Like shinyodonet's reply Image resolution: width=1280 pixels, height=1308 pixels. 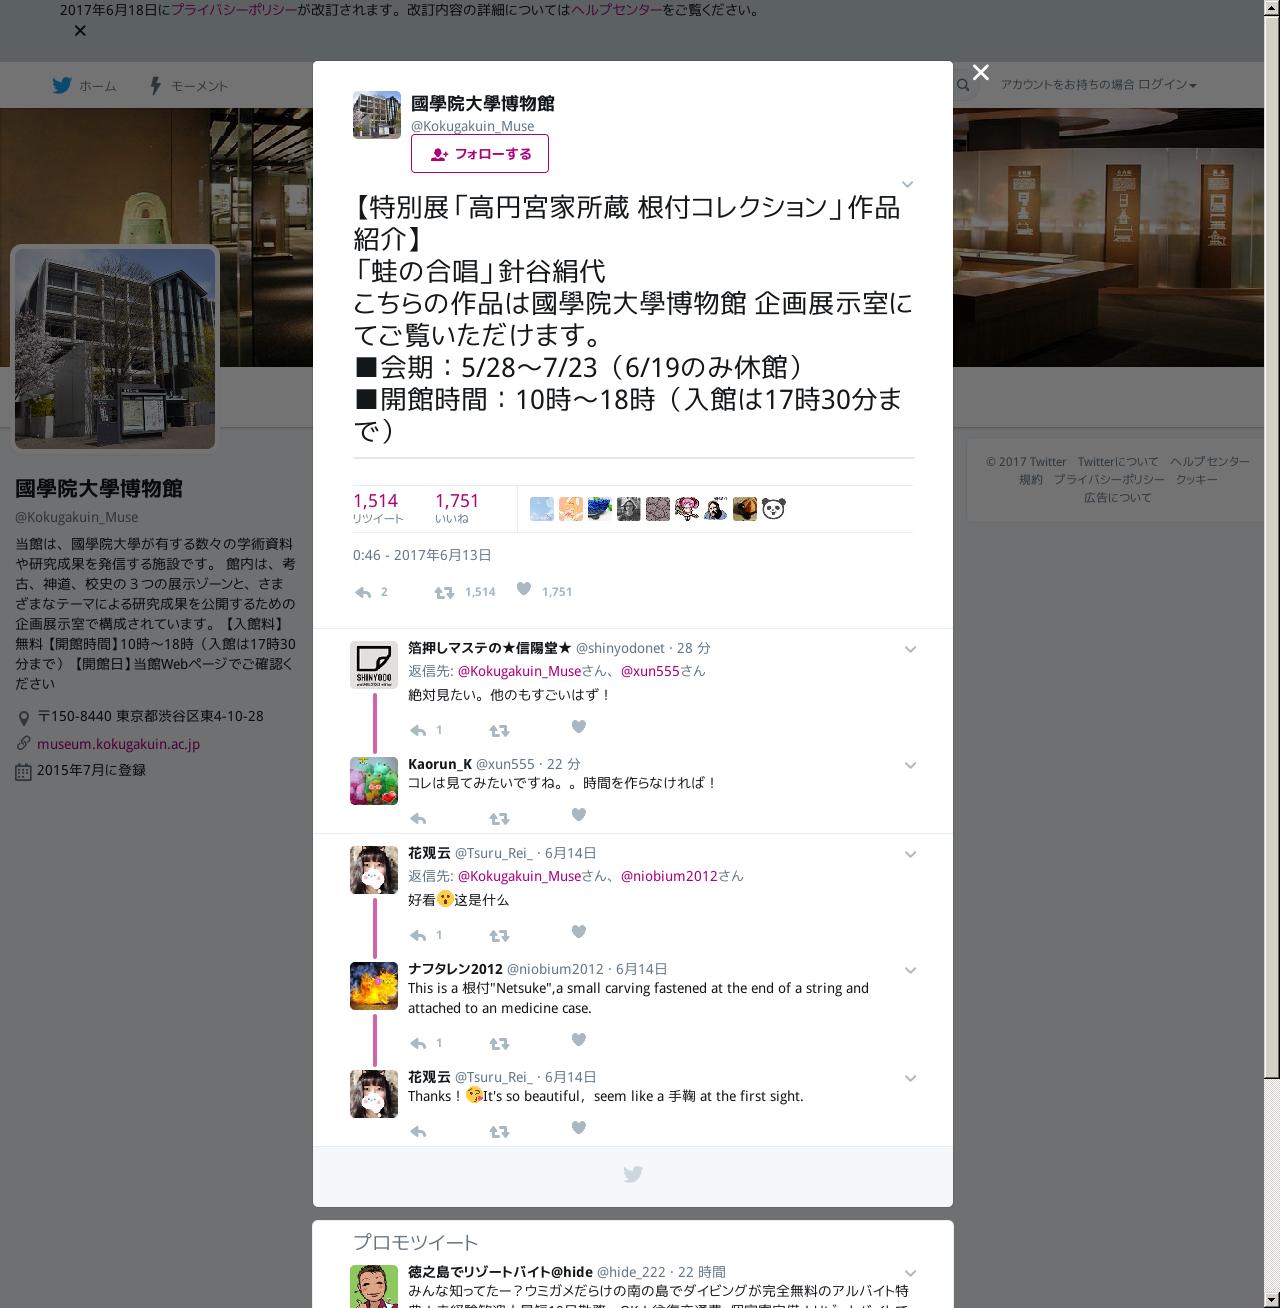tap(578, 727)
